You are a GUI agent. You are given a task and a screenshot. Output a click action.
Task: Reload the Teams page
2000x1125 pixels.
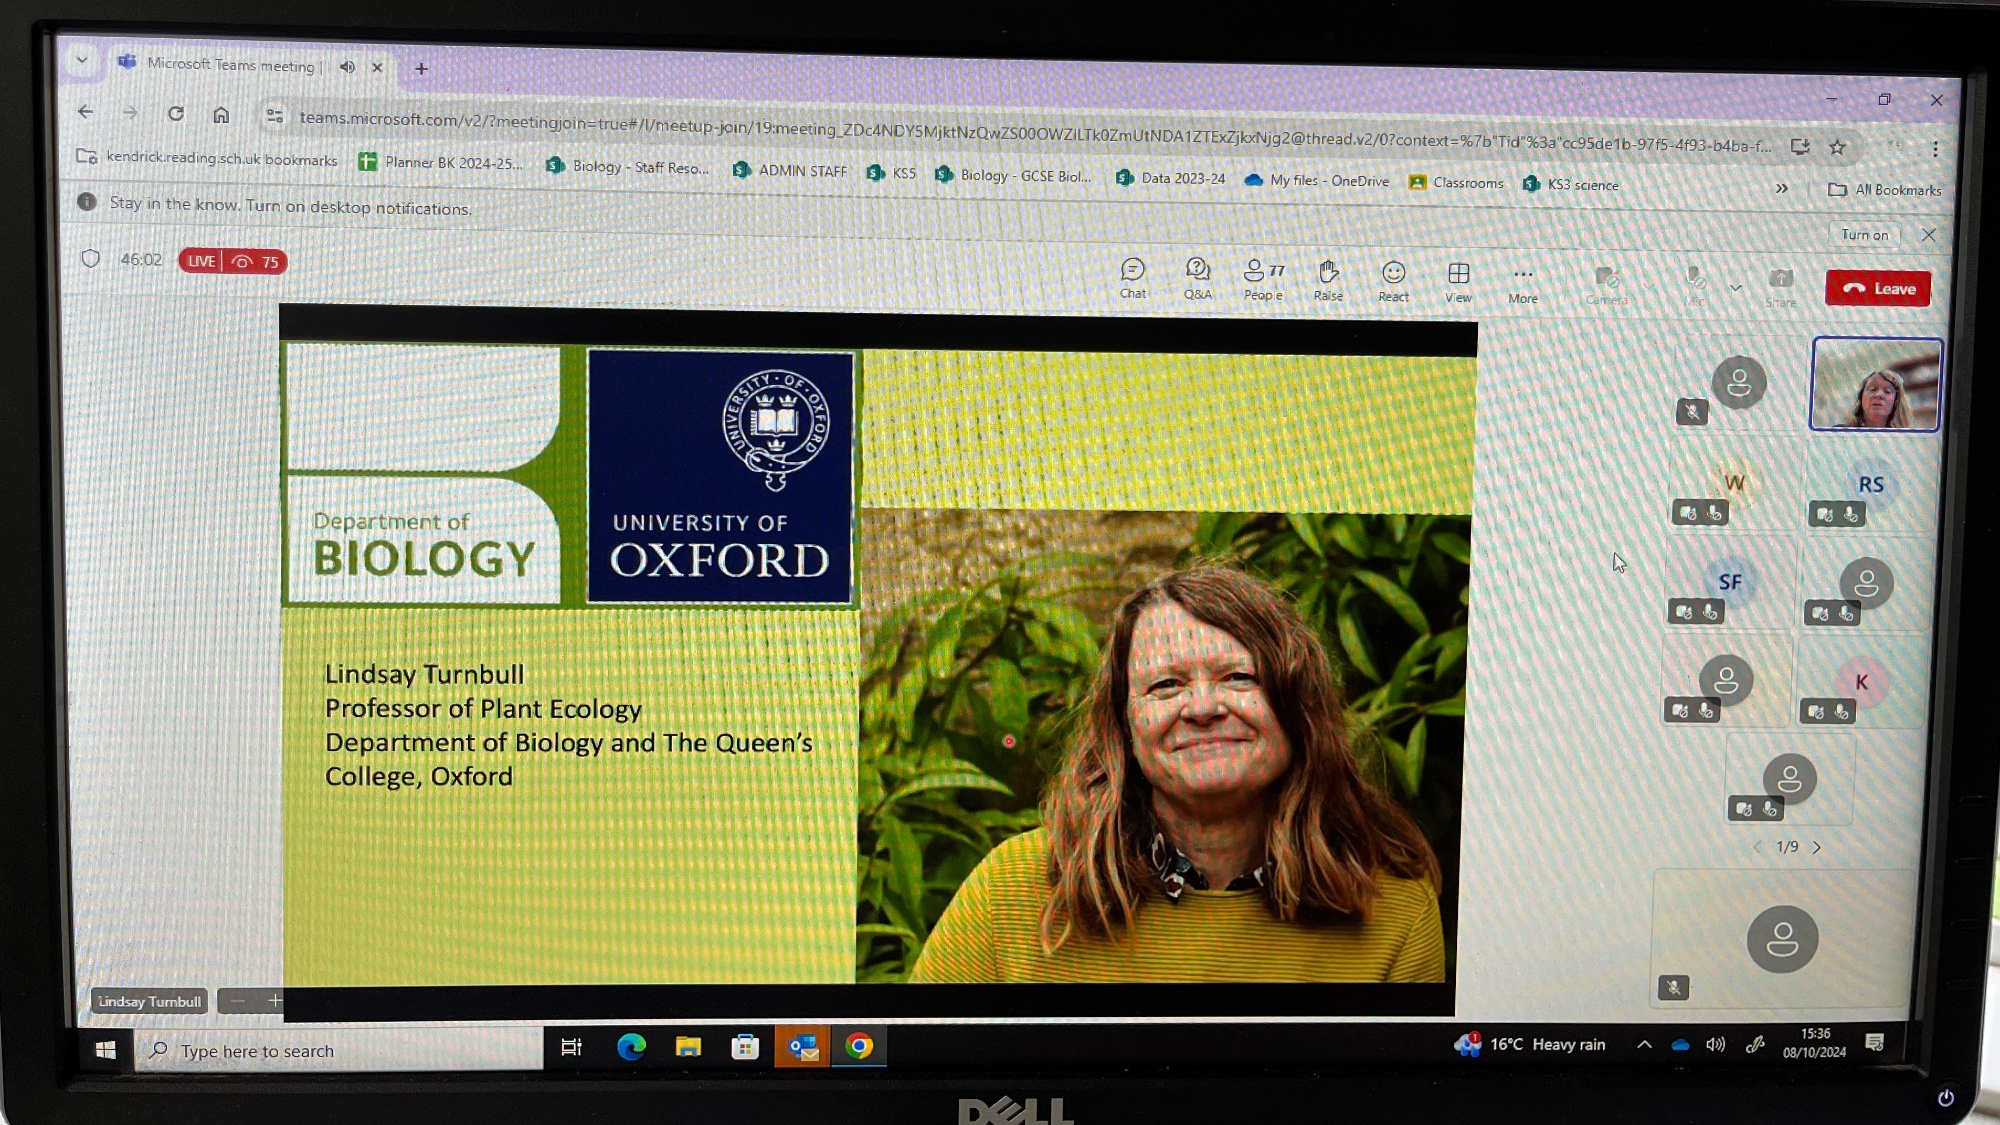176,114
